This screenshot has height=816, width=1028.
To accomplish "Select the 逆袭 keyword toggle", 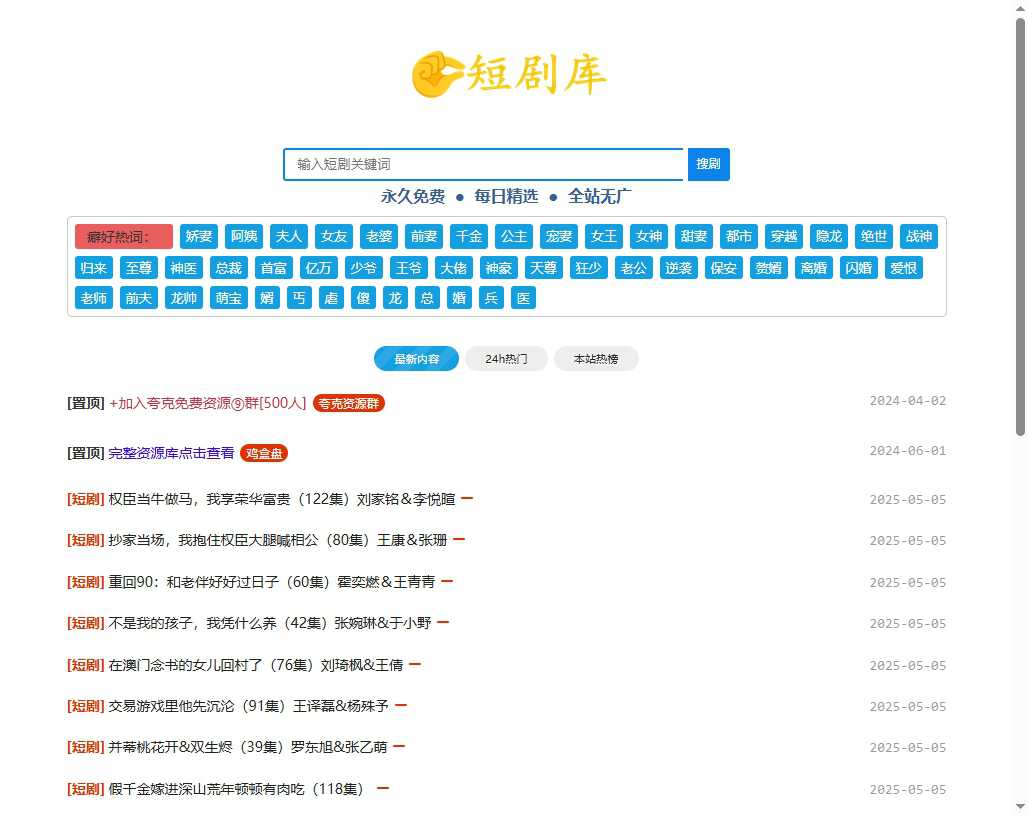I will tap(678, 267).
